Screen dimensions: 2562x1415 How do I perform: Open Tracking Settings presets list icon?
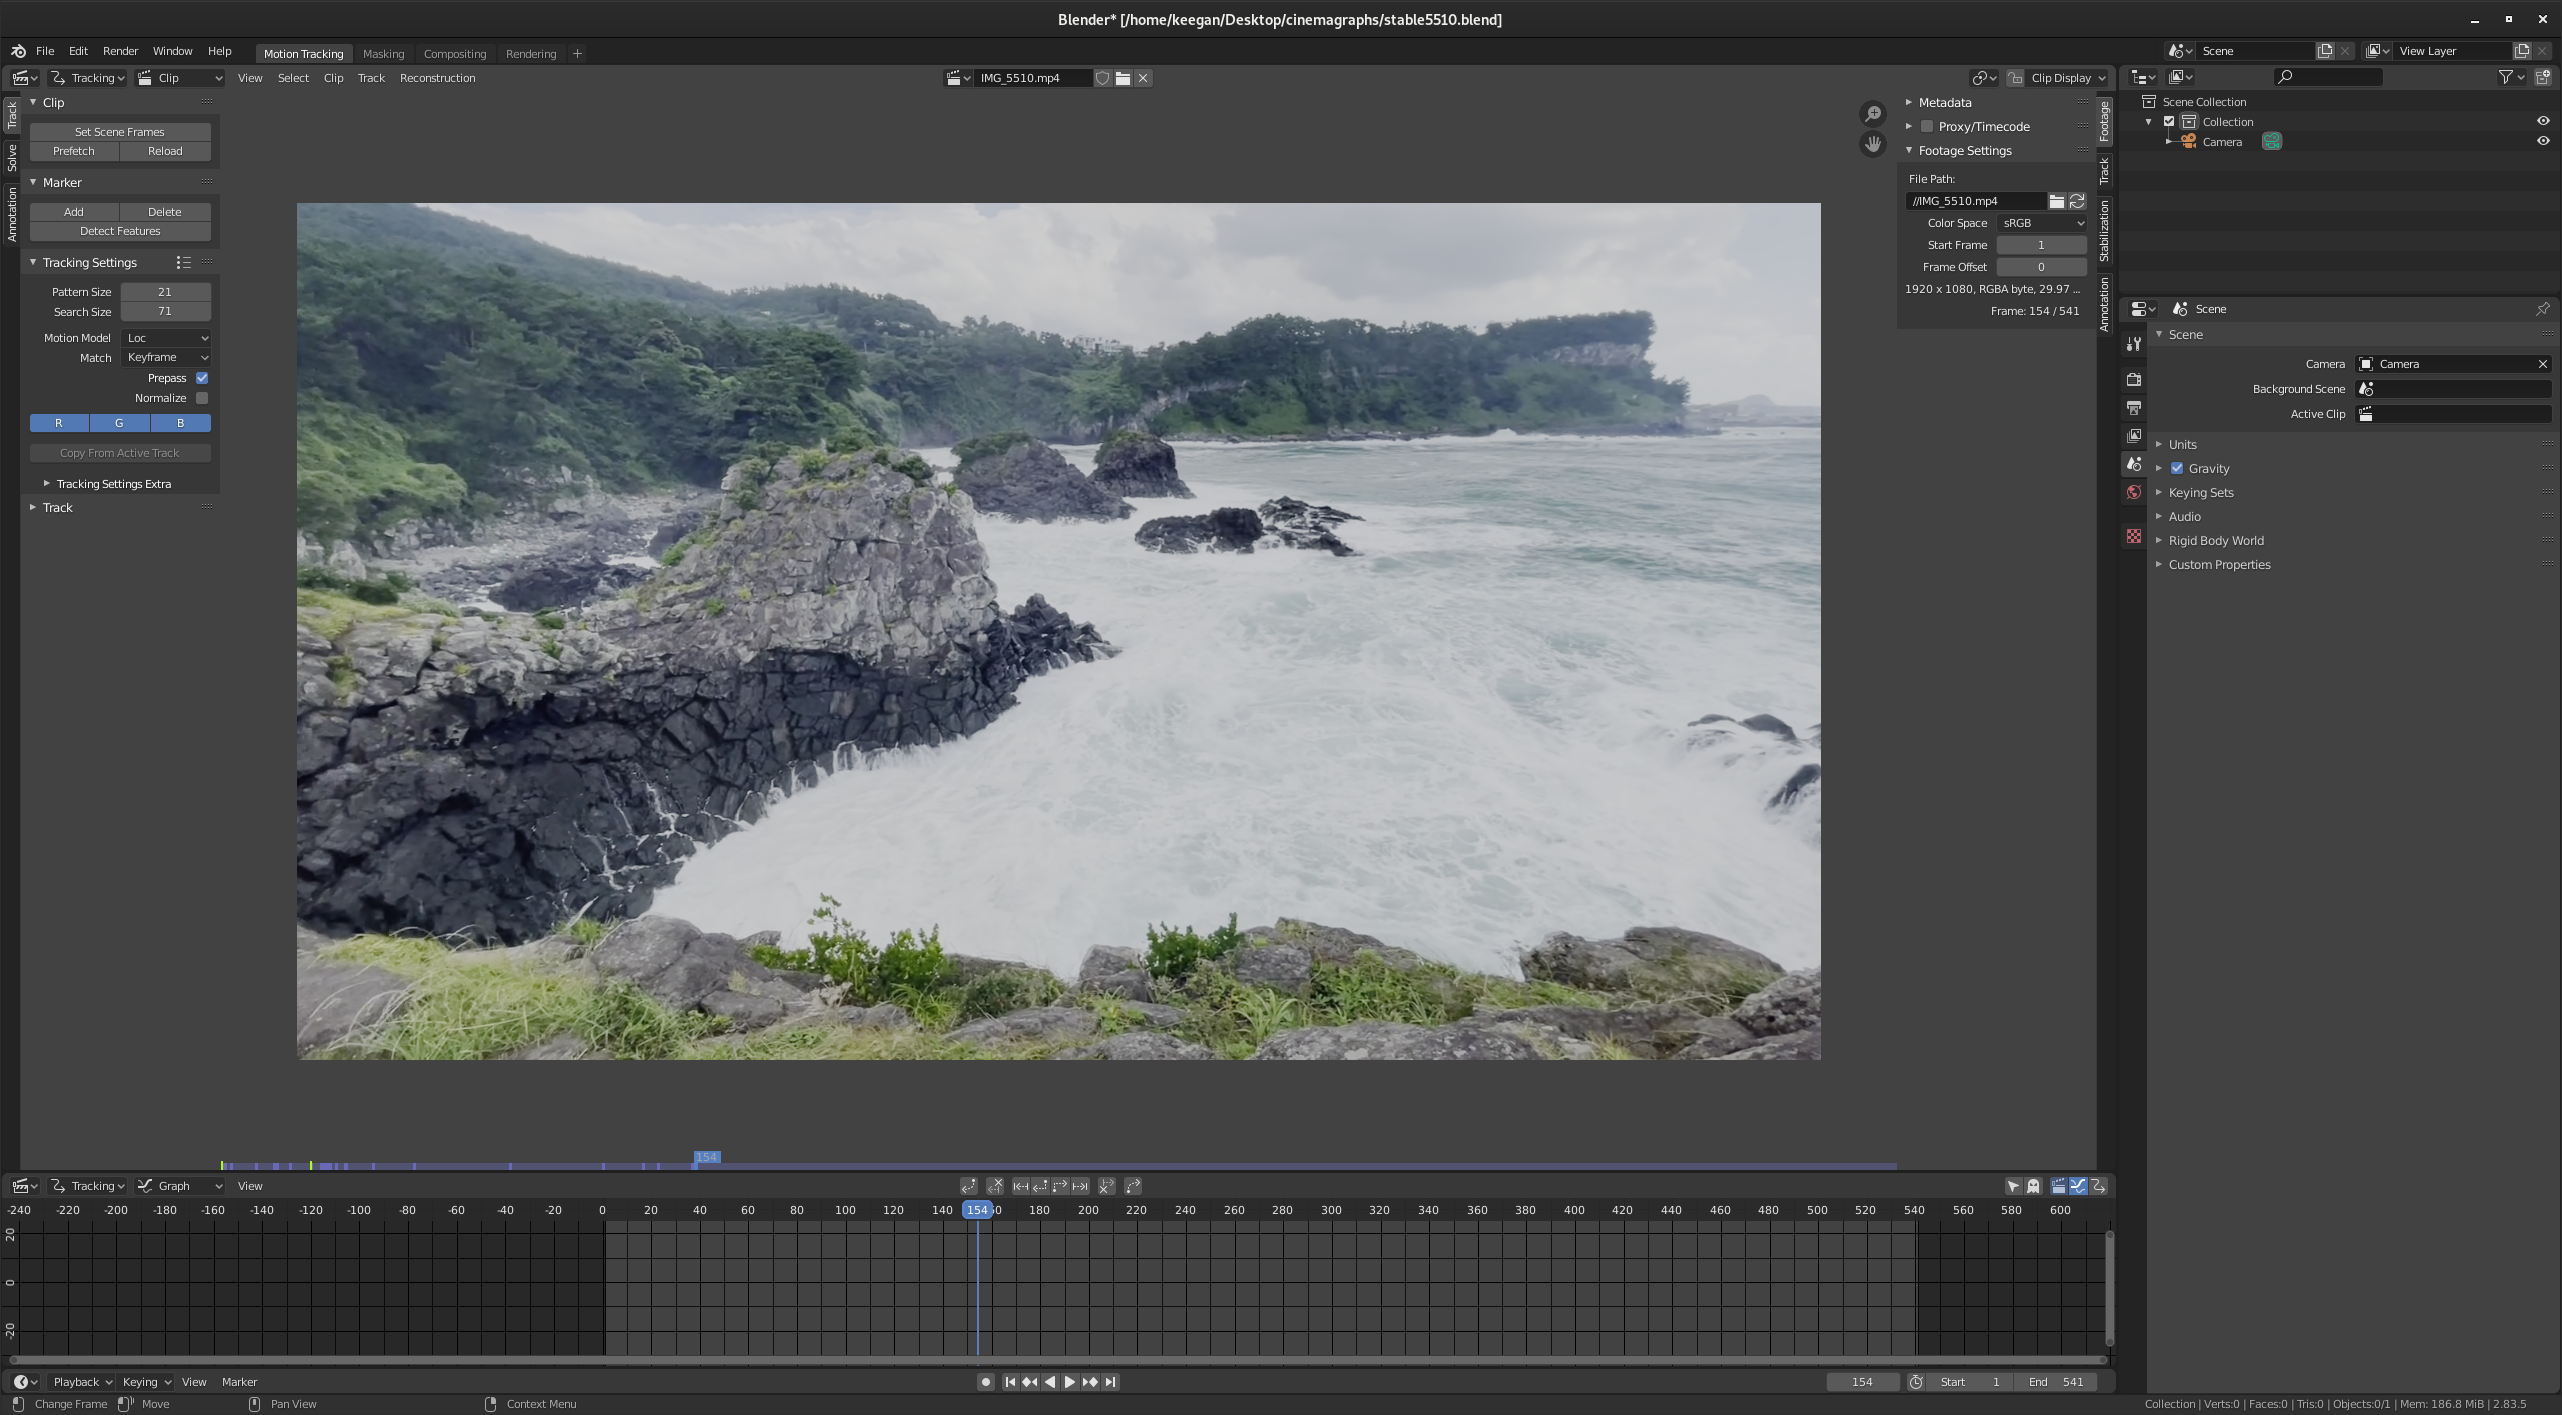coord(183,263)
